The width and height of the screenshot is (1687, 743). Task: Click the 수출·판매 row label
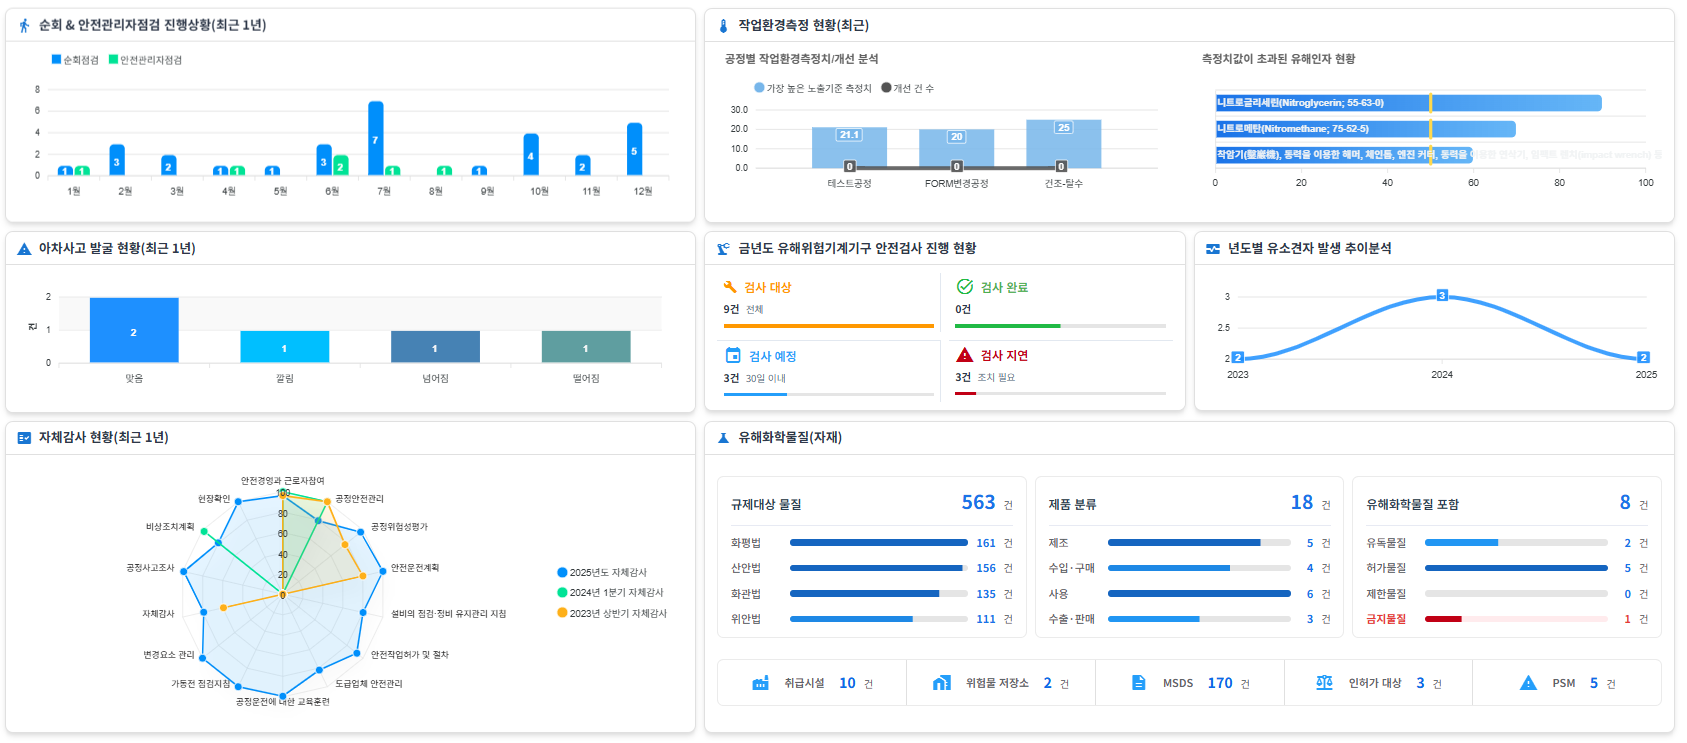coord(1071,619)
